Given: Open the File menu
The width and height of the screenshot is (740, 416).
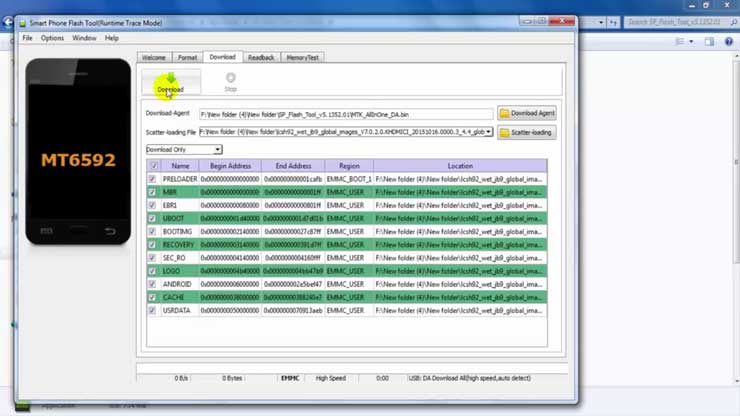Looking at the screenshot, I should pos(27,38).
